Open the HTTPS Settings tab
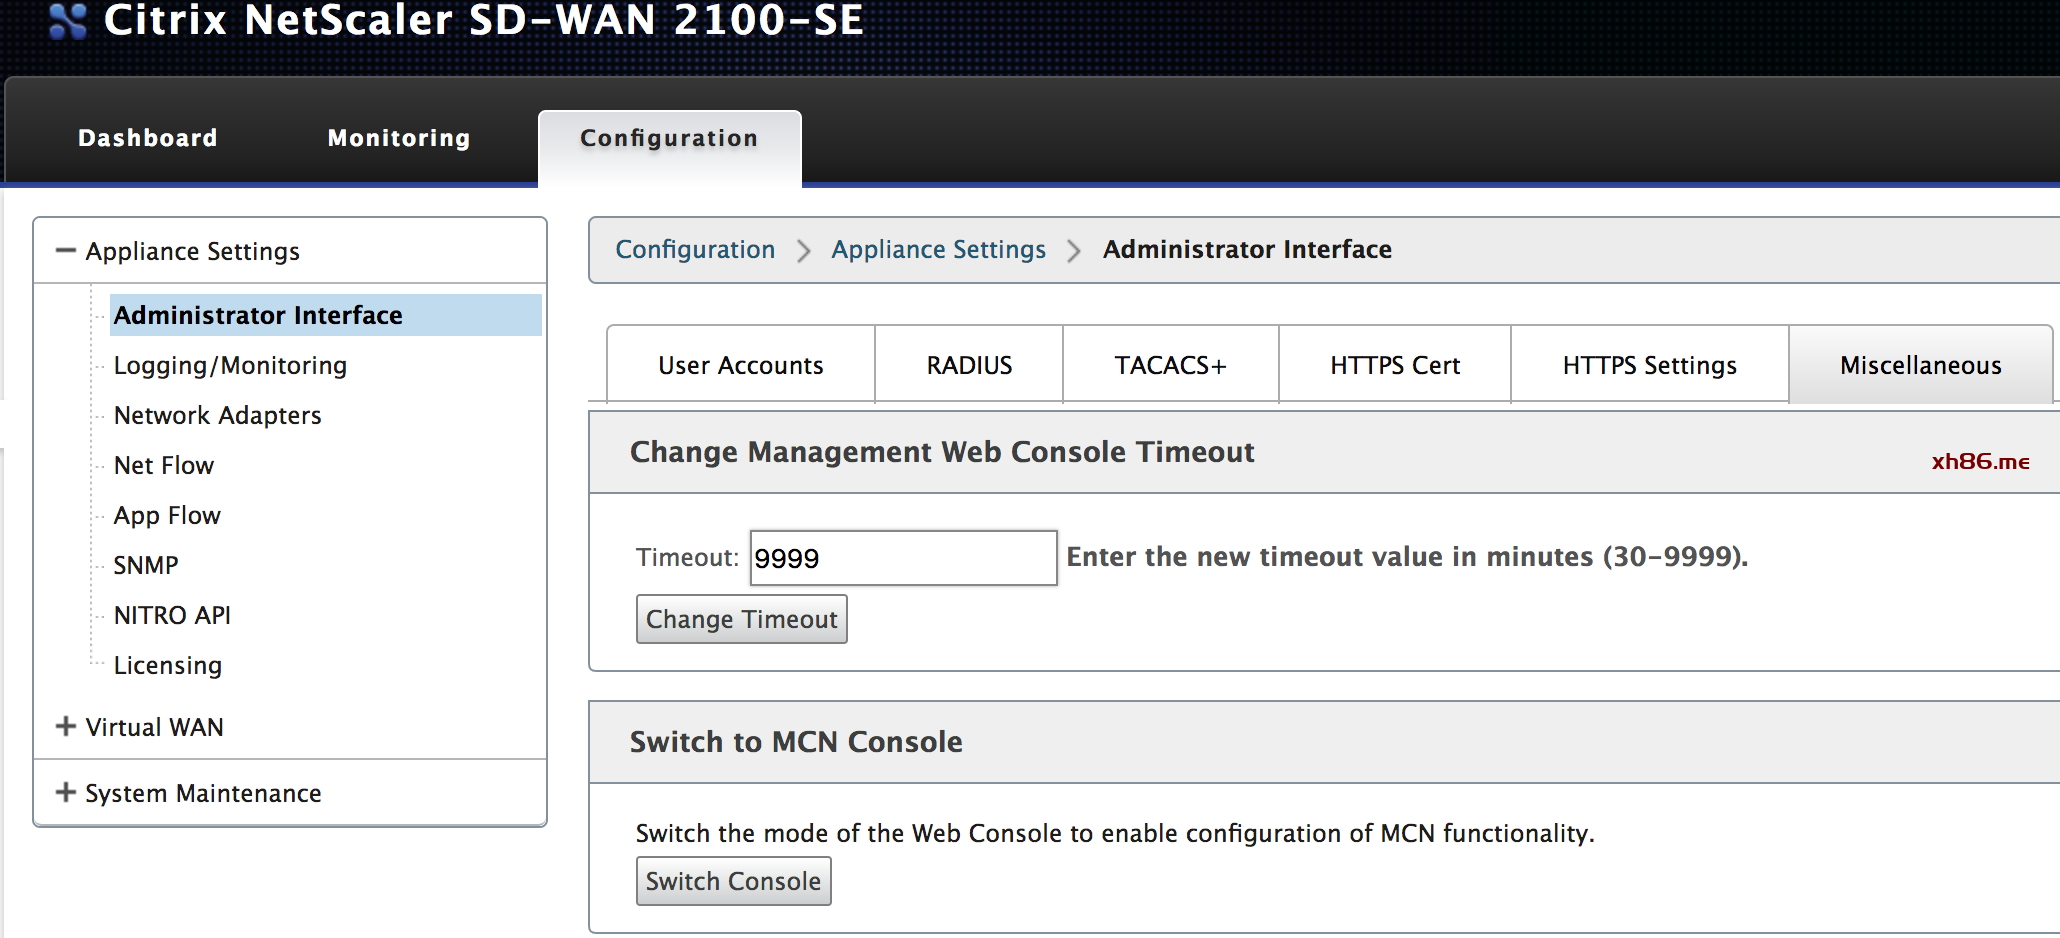Image resolution: width=2060 pixels, height=938 pixels. coord(1649,364)
